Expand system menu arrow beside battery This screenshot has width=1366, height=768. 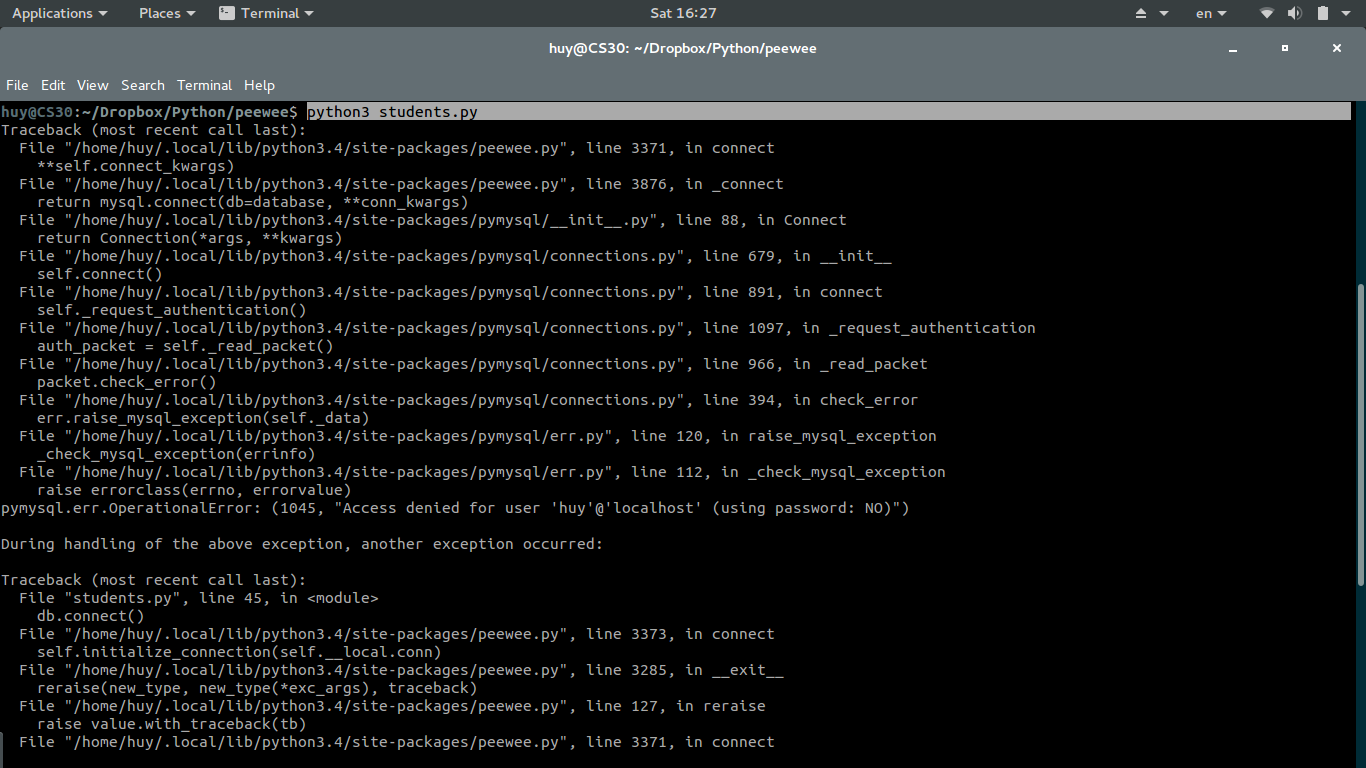pyautogui.click(x=1346, y=13)
